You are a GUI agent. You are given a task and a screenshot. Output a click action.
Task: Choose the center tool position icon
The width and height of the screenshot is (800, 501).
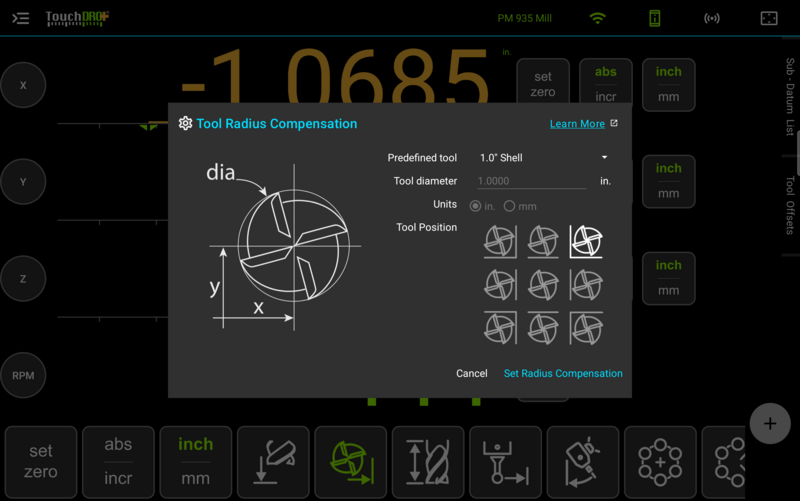click(x=543, y=284)
